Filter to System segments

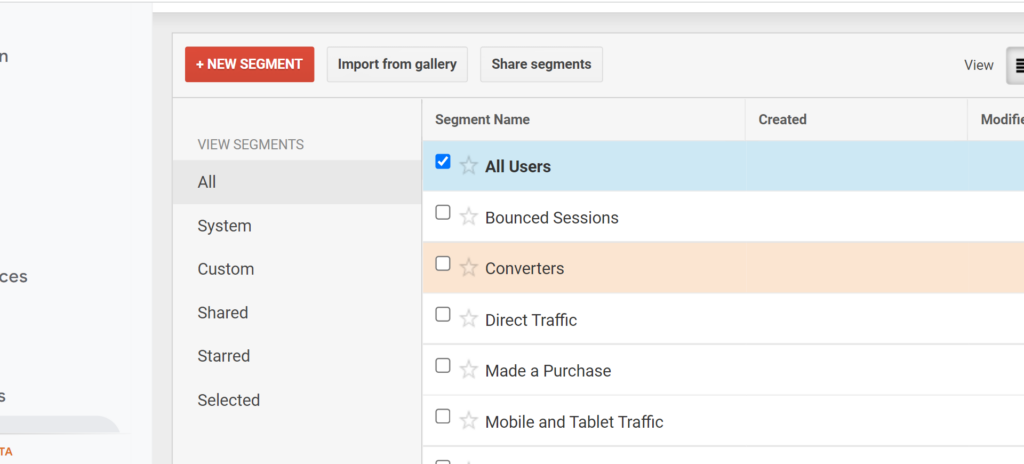tap(297, 225)
